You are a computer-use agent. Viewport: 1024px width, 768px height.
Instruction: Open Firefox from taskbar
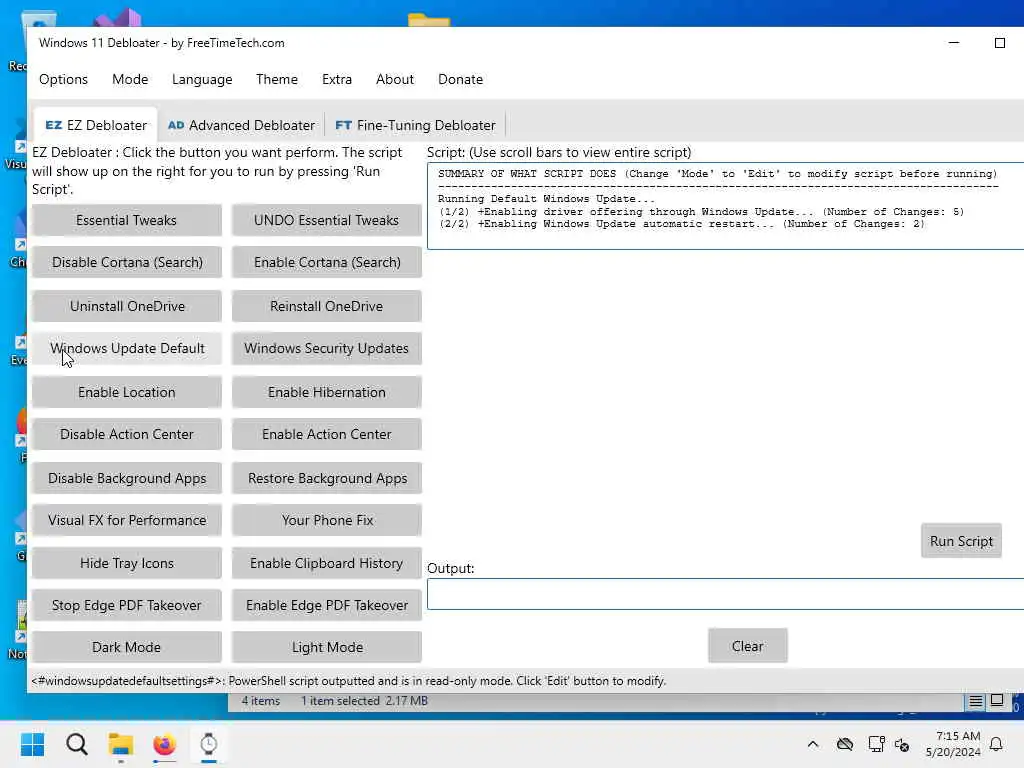click(x=165, y=744)
